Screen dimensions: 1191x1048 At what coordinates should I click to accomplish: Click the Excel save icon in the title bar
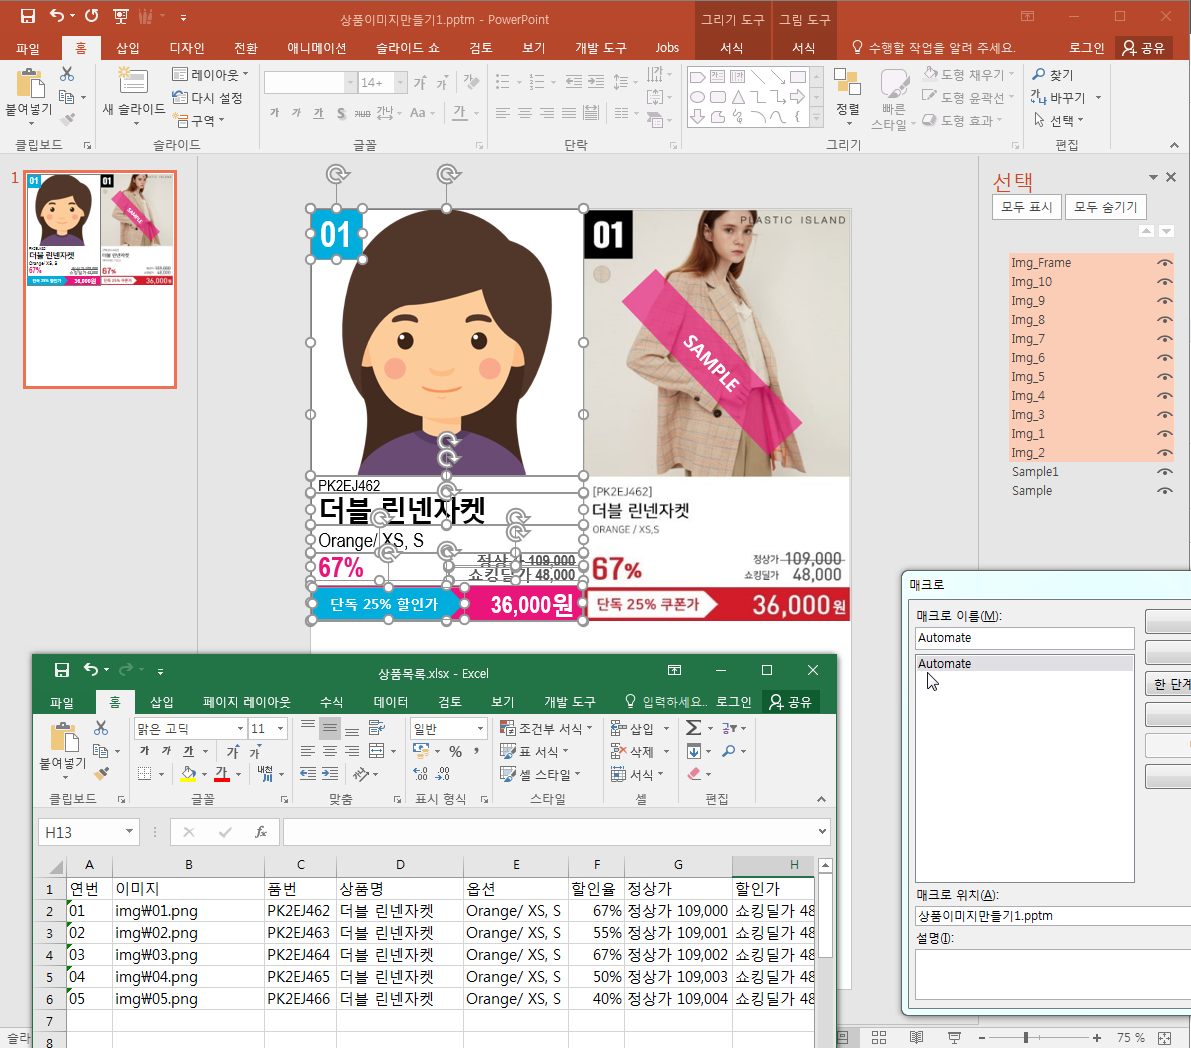tap(62, 670)
